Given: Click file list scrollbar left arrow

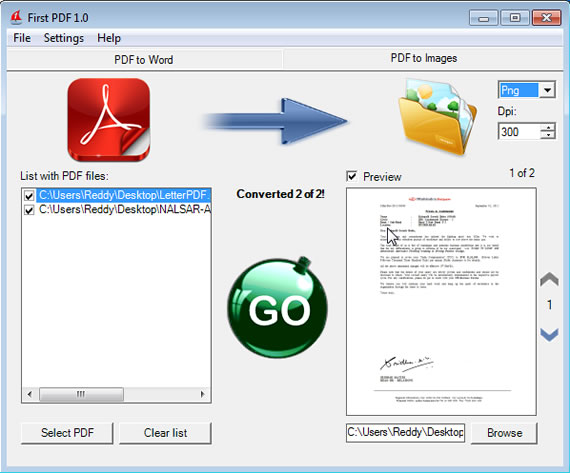Looking at the screenshot, I should [30, 394].
